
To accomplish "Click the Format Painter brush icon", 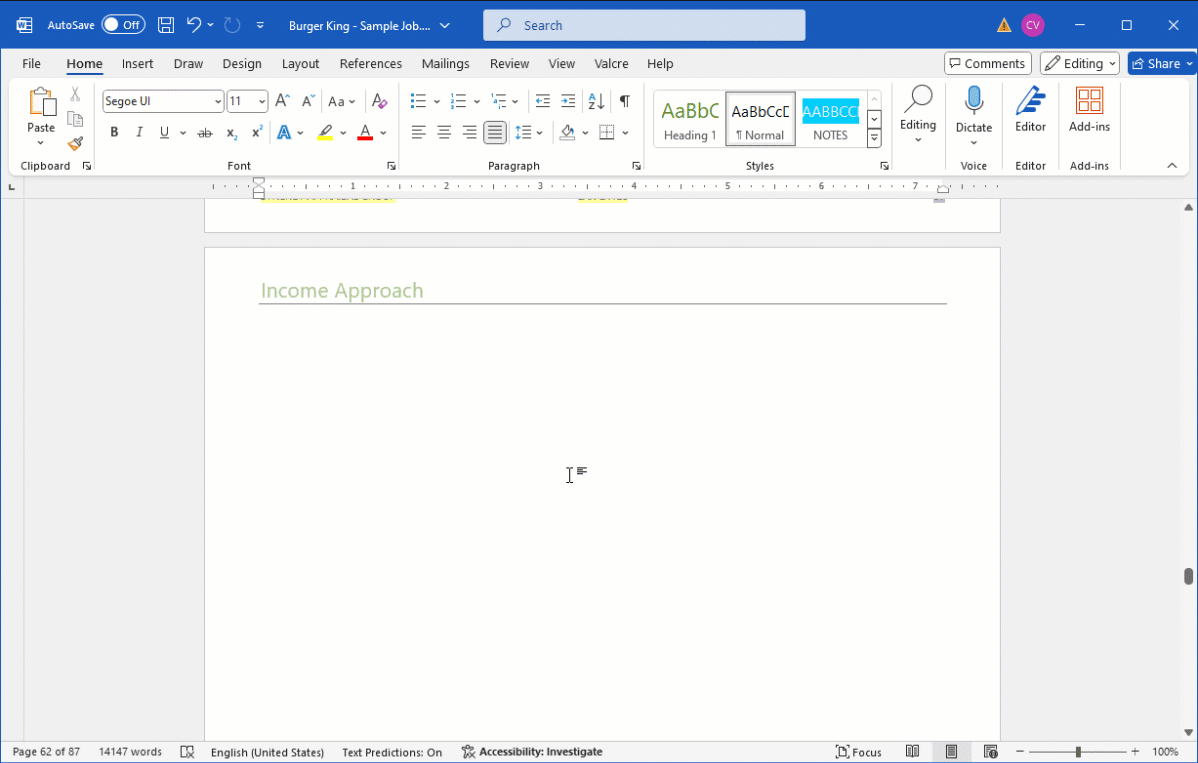I will pos(75,144).
